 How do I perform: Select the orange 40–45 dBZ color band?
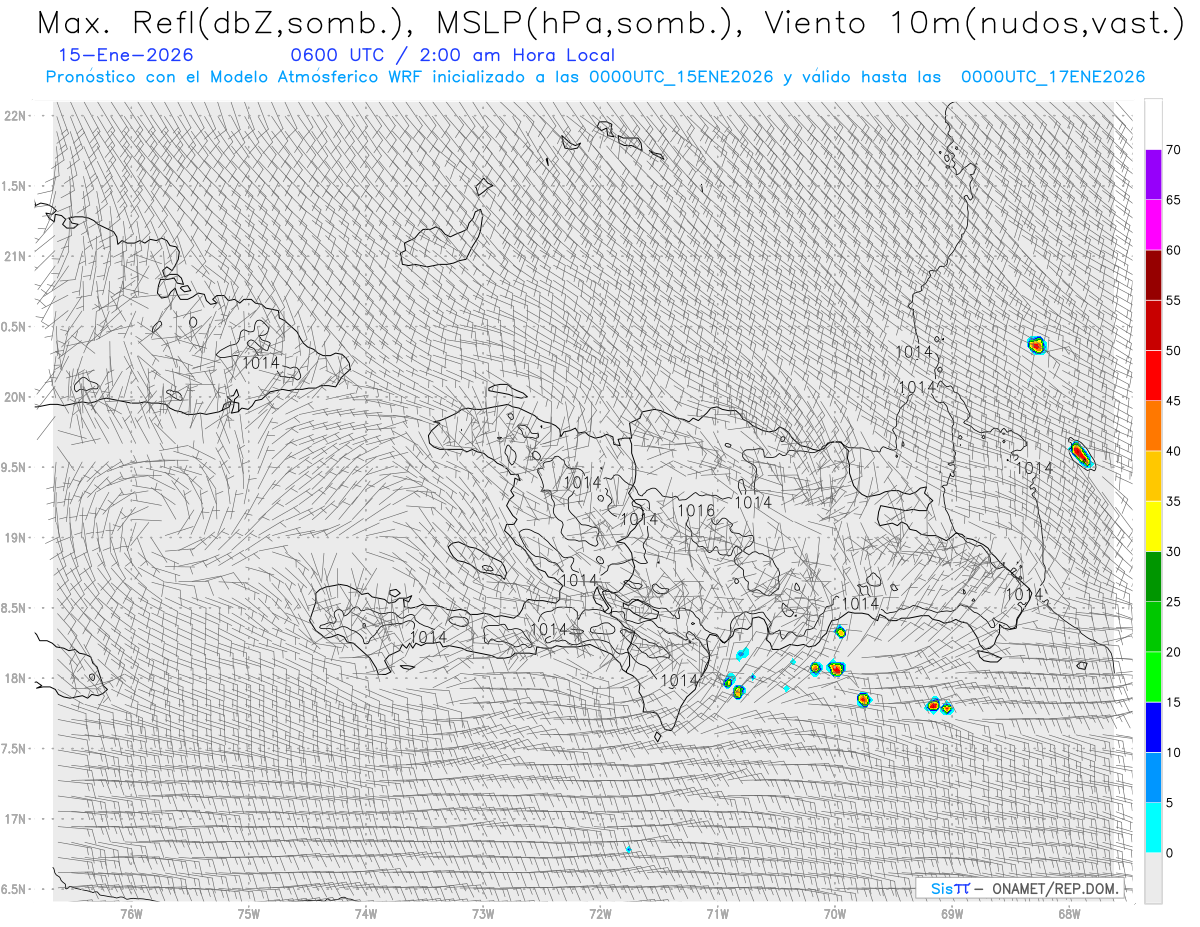(x=1153, y=426)
